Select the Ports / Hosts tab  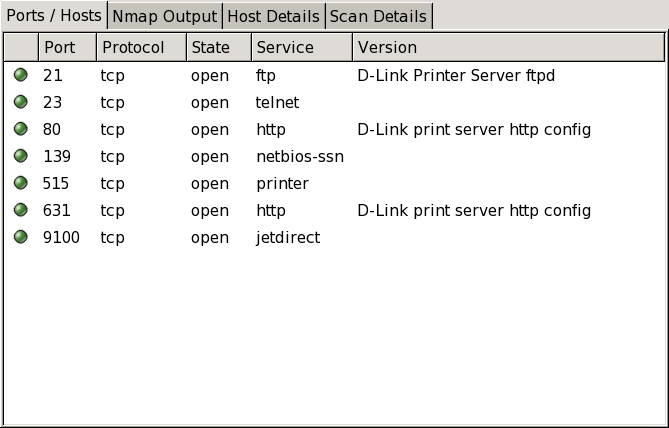pos(54,15)
